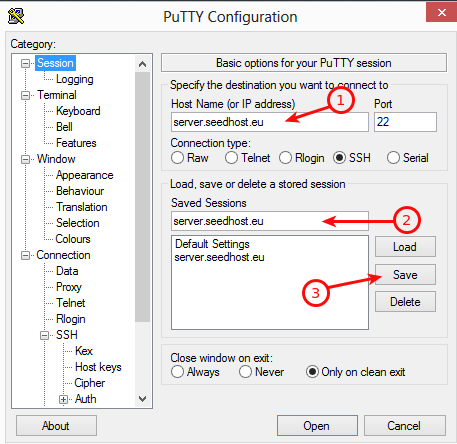Open the Auth category

86,399
